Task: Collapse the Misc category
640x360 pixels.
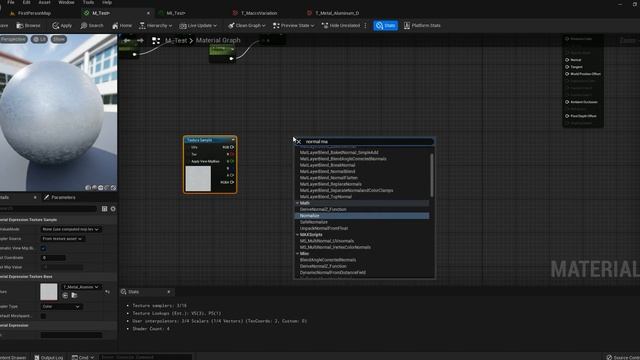Action: tap(297, 253)
